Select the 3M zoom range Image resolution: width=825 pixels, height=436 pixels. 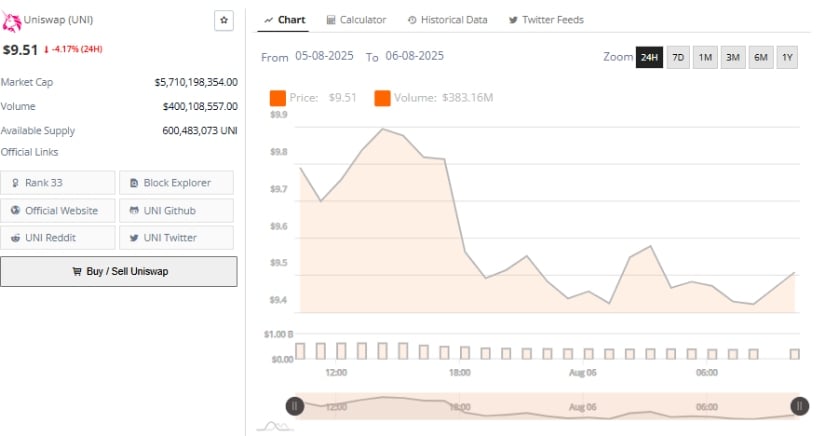tap(733, 57)
